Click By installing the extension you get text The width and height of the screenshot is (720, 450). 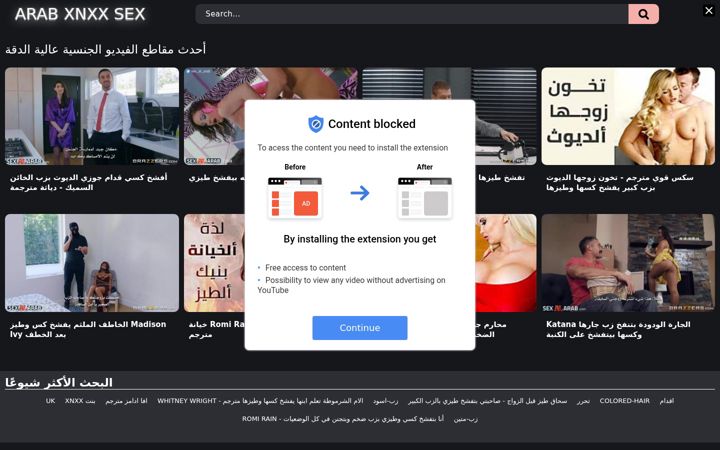click(x=360, y=239)
